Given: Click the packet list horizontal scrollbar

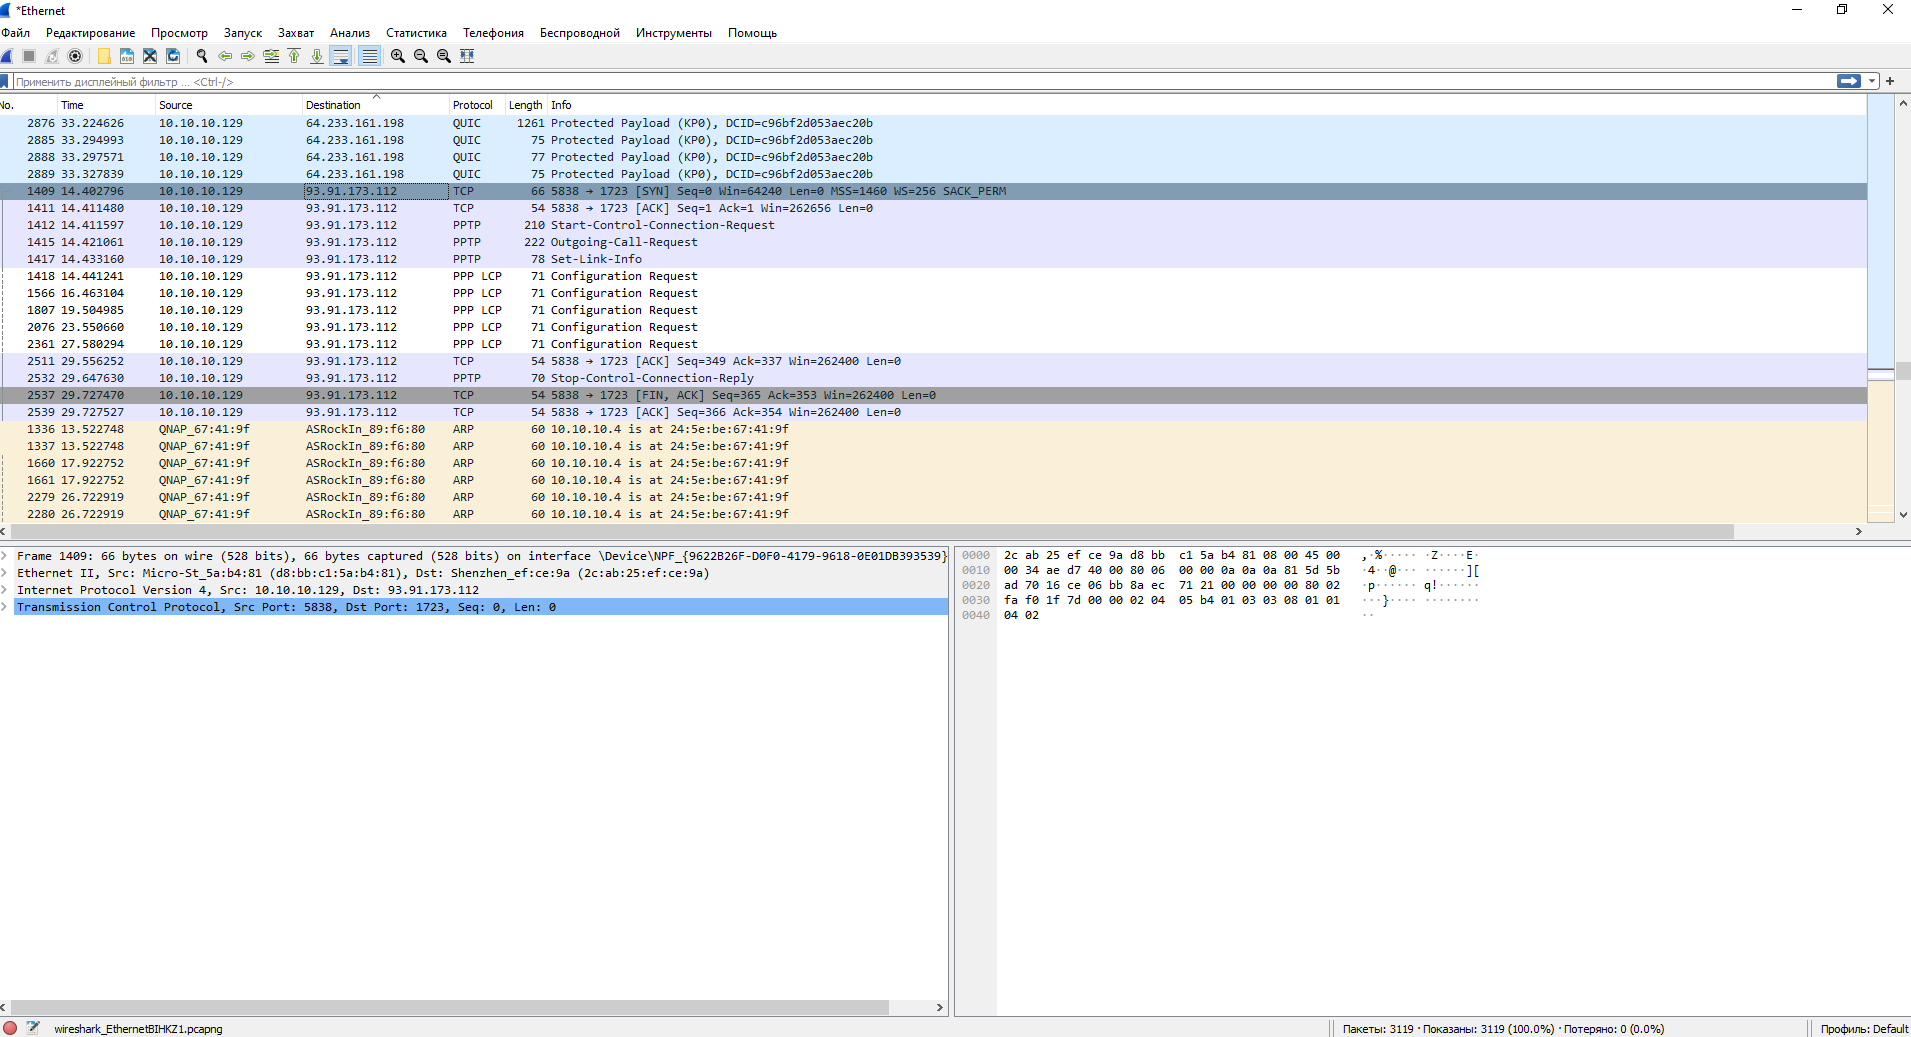Looking at the screenshot, I should pyautogui.click(x=871, y=531).
